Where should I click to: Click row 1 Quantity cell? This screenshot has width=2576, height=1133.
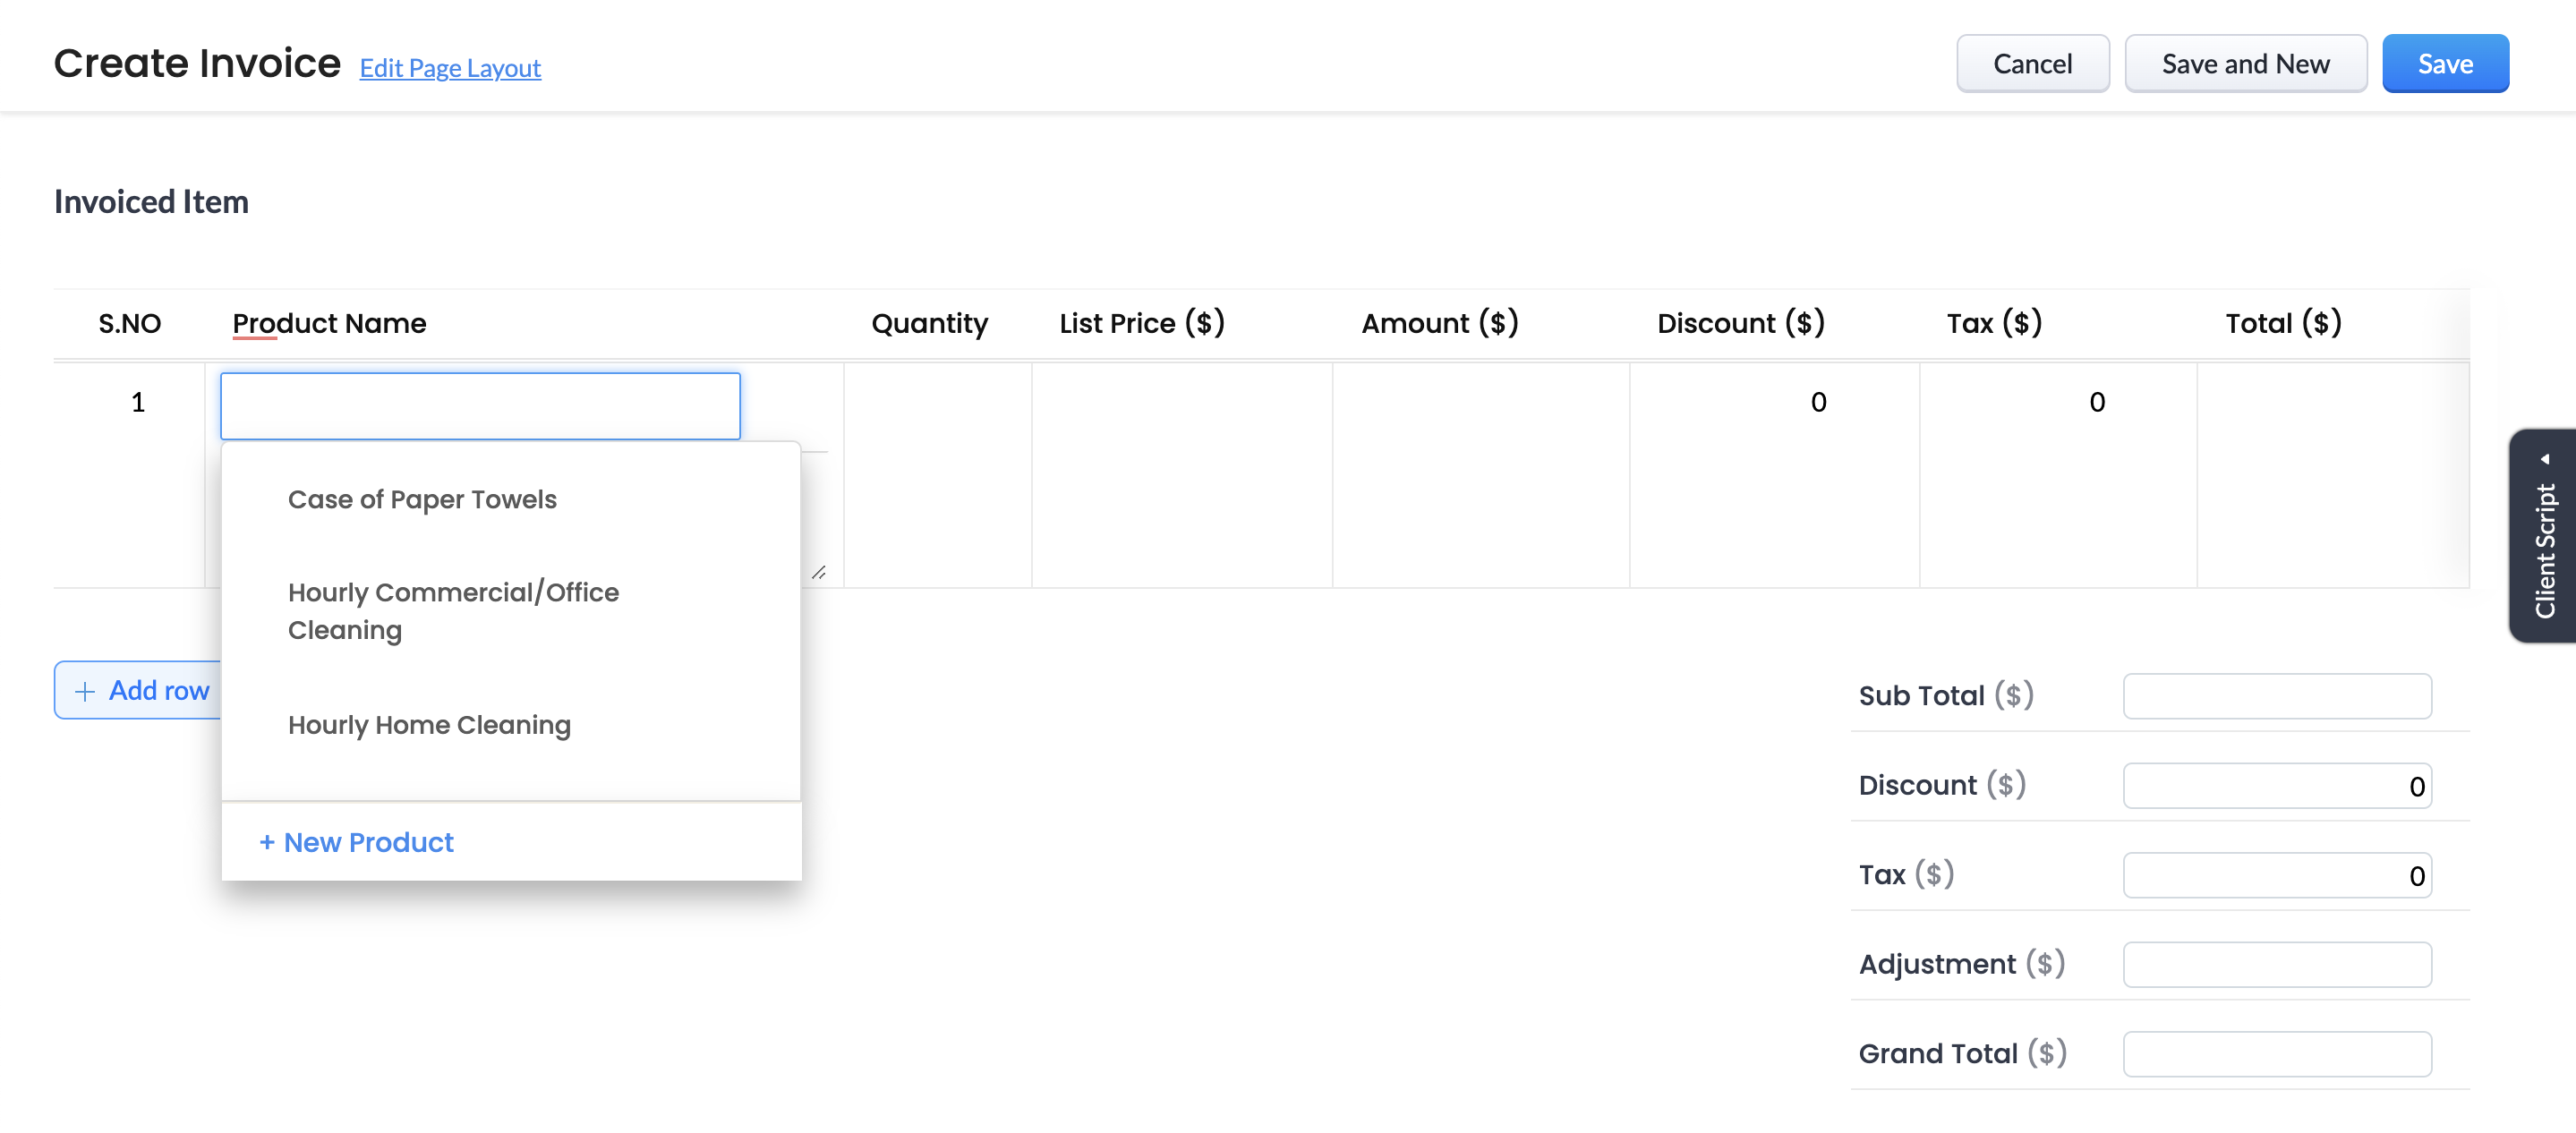click(x=937, y=402)
